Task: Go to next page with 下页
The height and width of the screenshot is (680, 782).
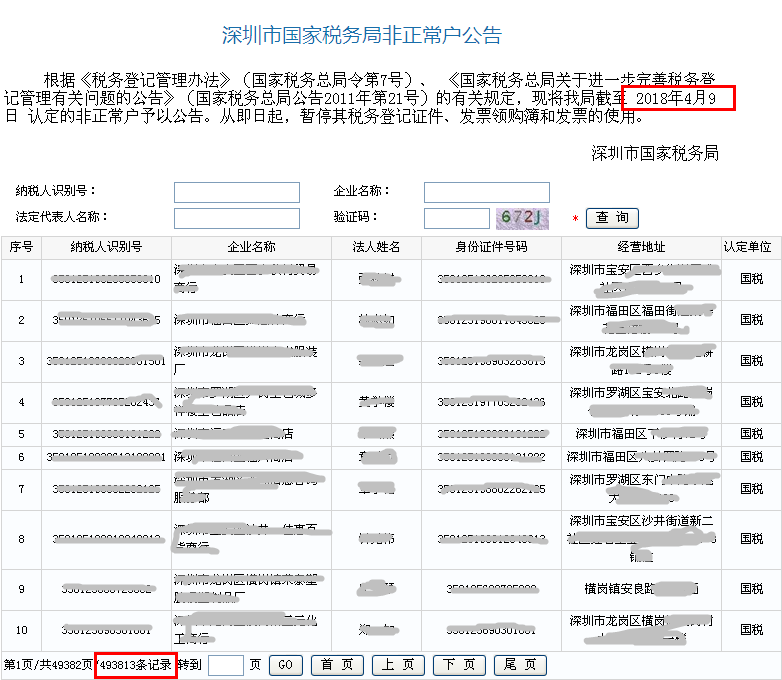Action: [459, 665]
